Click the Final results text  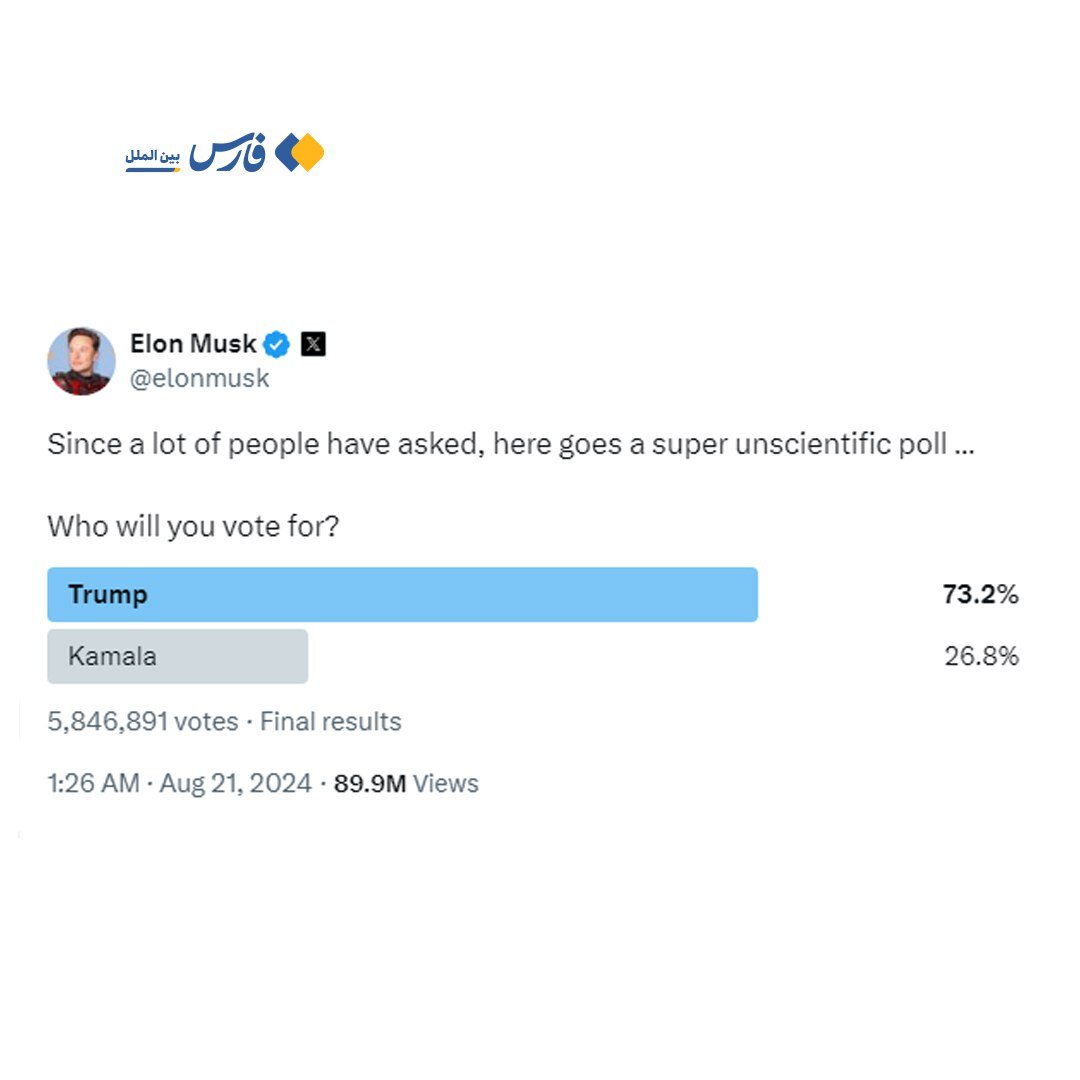(x=331, y=722)
